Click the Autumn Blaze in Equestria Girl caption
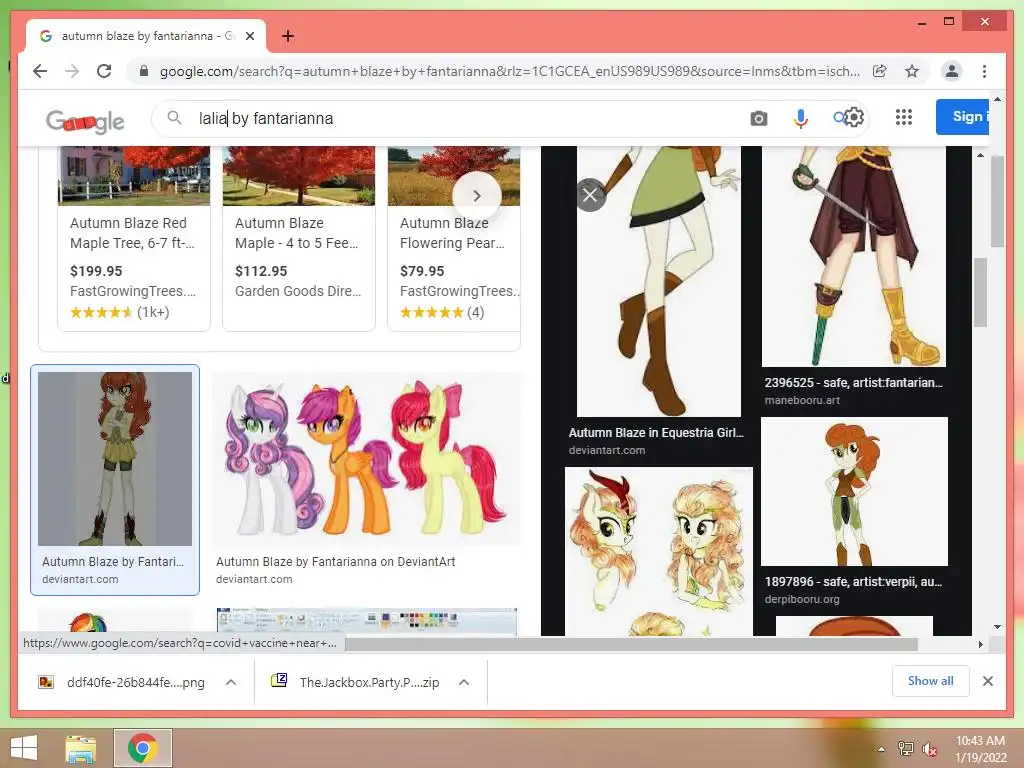The width and height of the screenshot is (1024, 768). tap(656, 432)
